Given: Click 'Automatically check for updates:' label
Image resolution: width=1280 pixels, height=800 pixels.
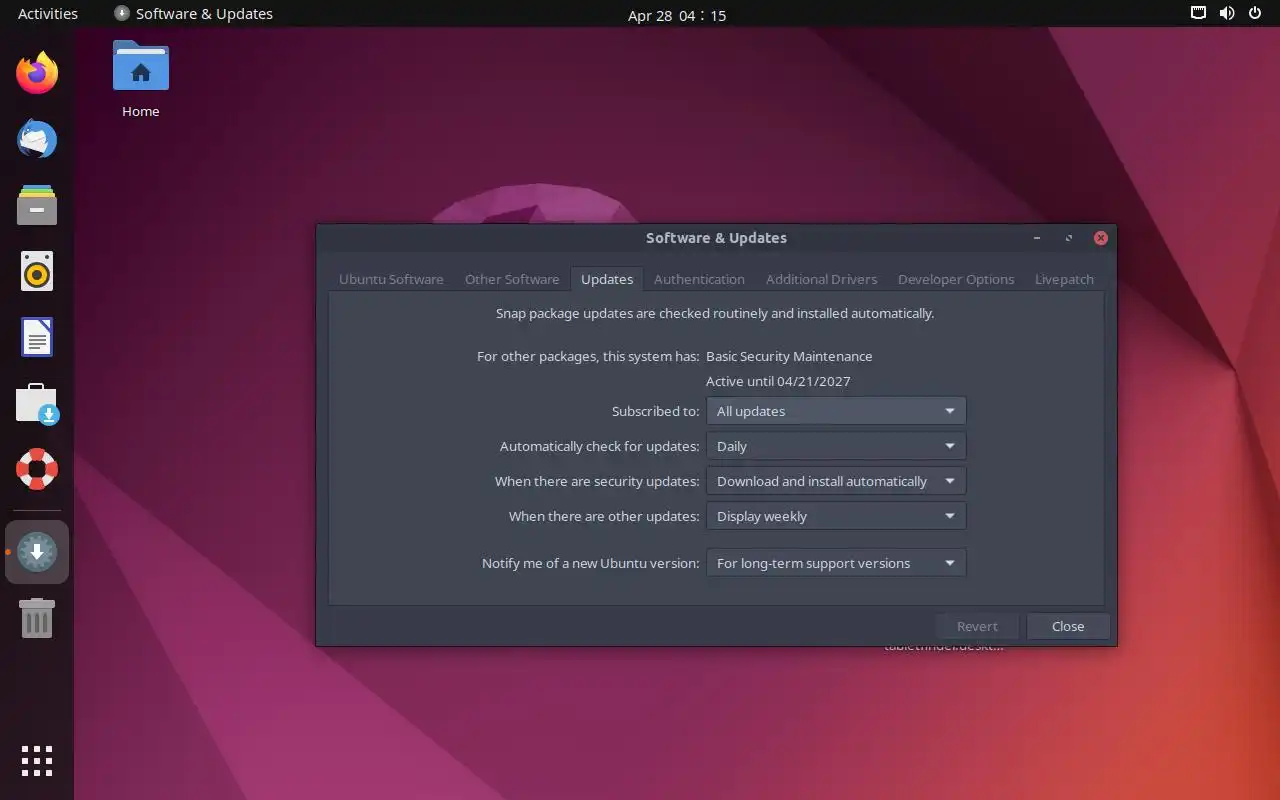Looking at the screenshot, I should pos(600,446).
